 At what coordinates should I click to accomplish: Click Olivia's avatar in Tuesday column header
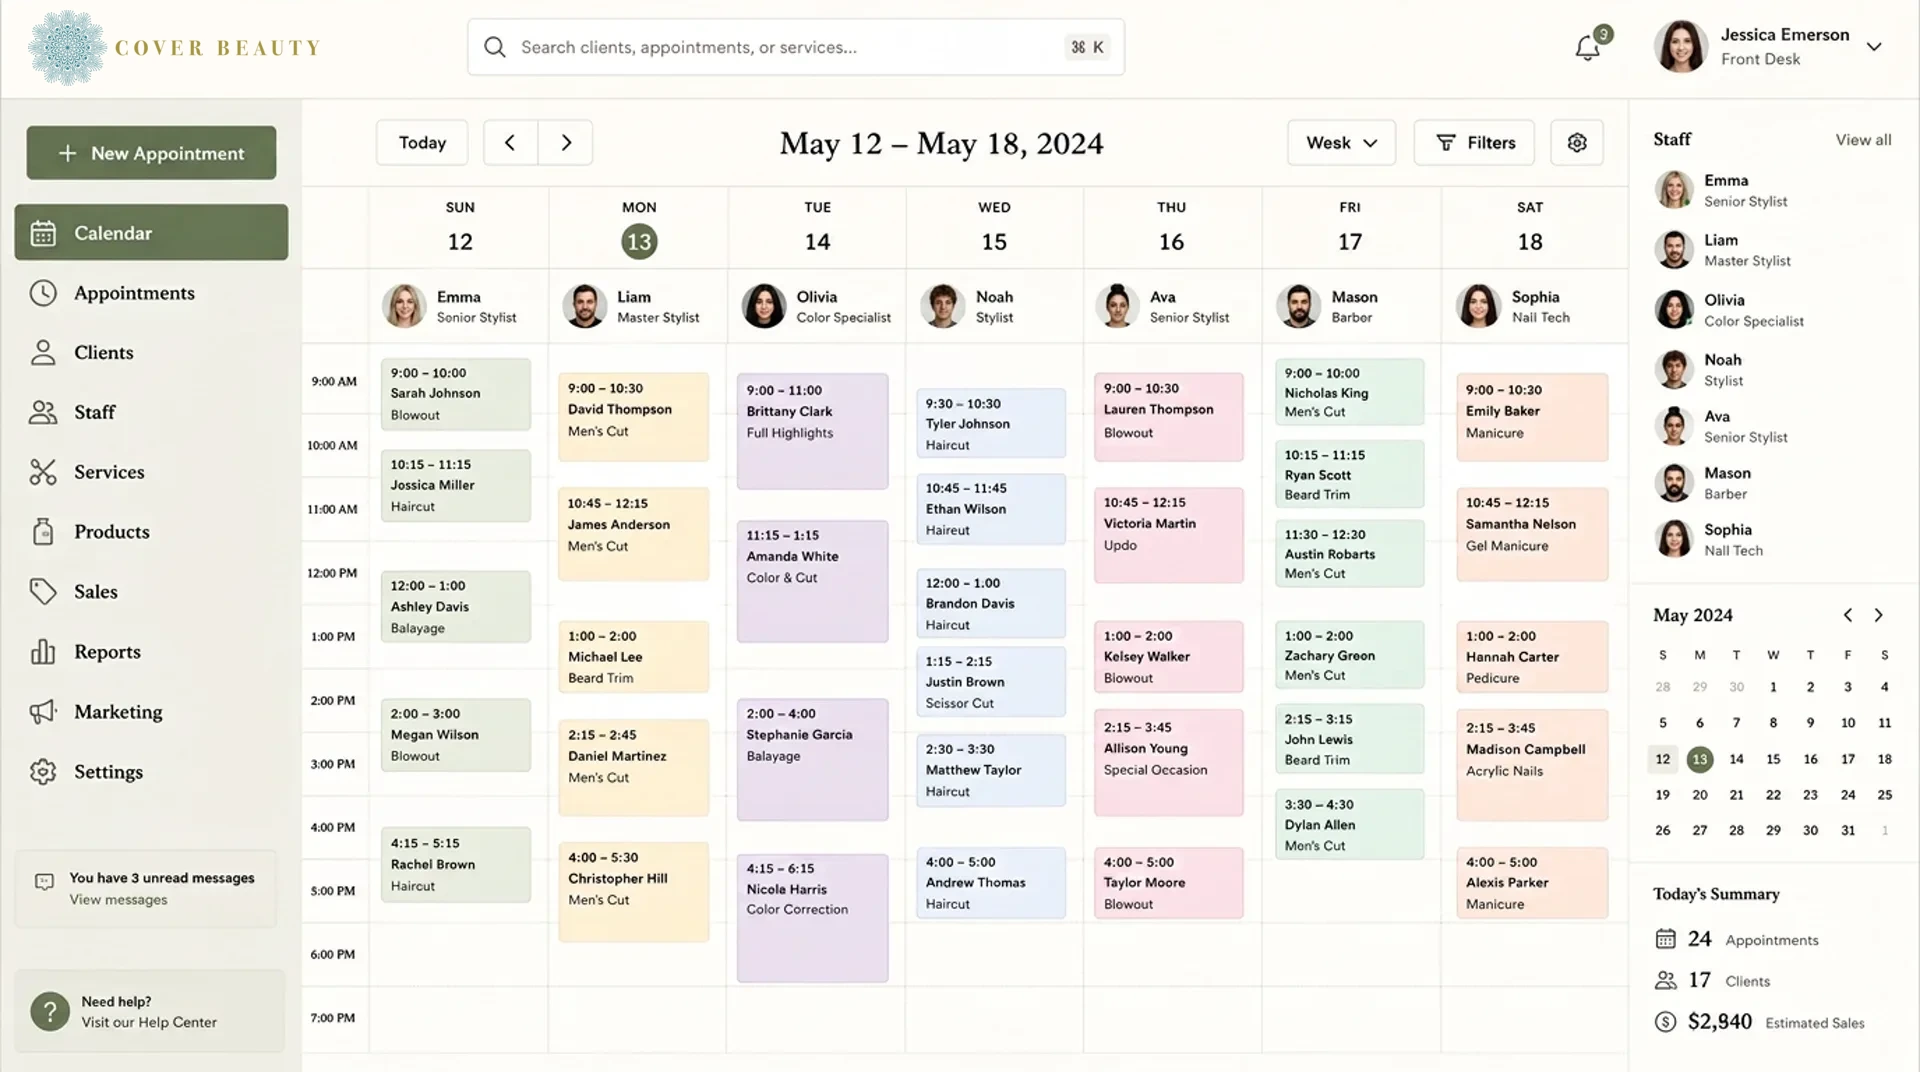coord(764,306)
